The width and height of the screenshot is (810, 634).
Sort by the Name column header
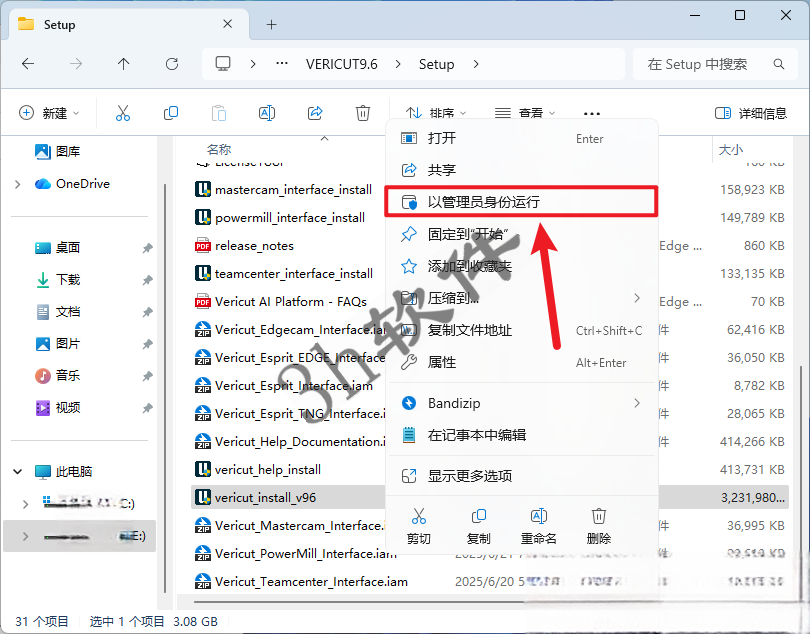point(219,150)
